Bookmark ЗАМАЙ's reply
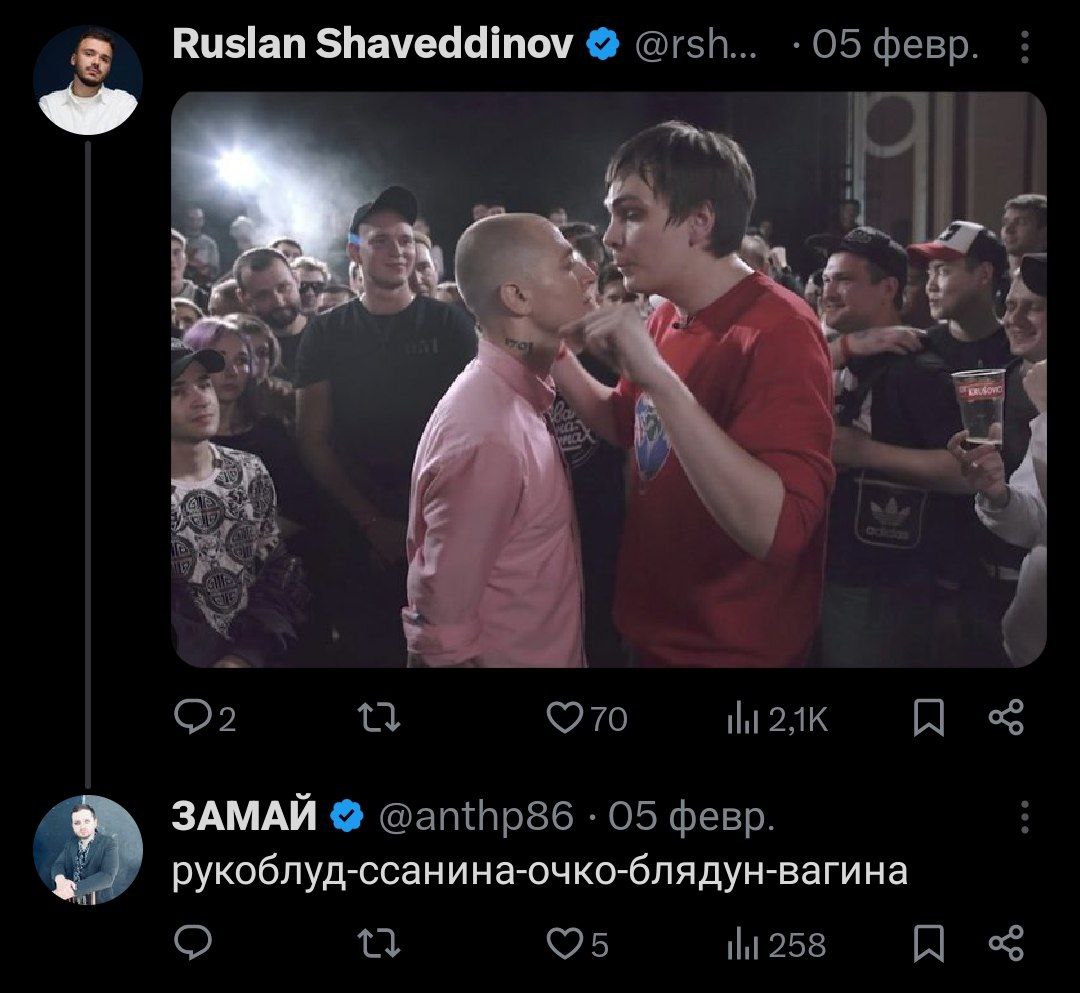Image resolution: width=1080 pixels, height=993 pixels. coord(928,943)
